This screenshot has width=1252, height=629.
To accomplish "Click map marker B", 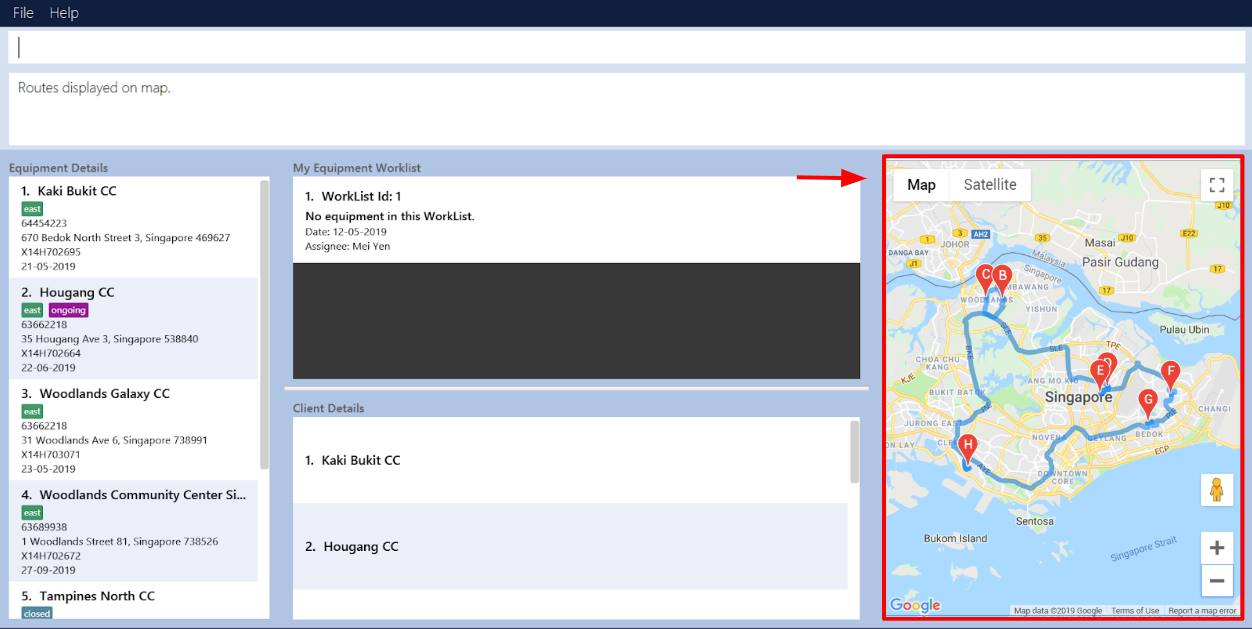I will (x=1002, y=279).
